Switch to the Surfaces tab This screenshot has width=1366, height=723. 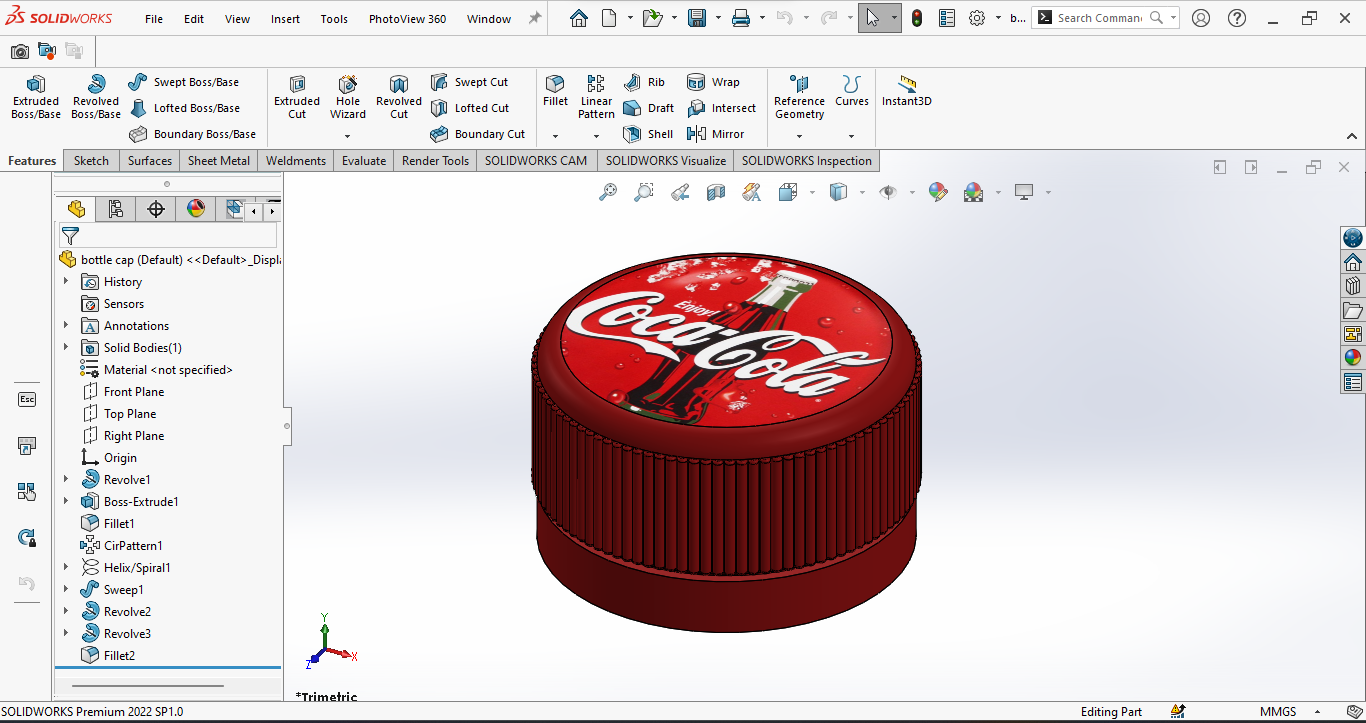point(150,161)
